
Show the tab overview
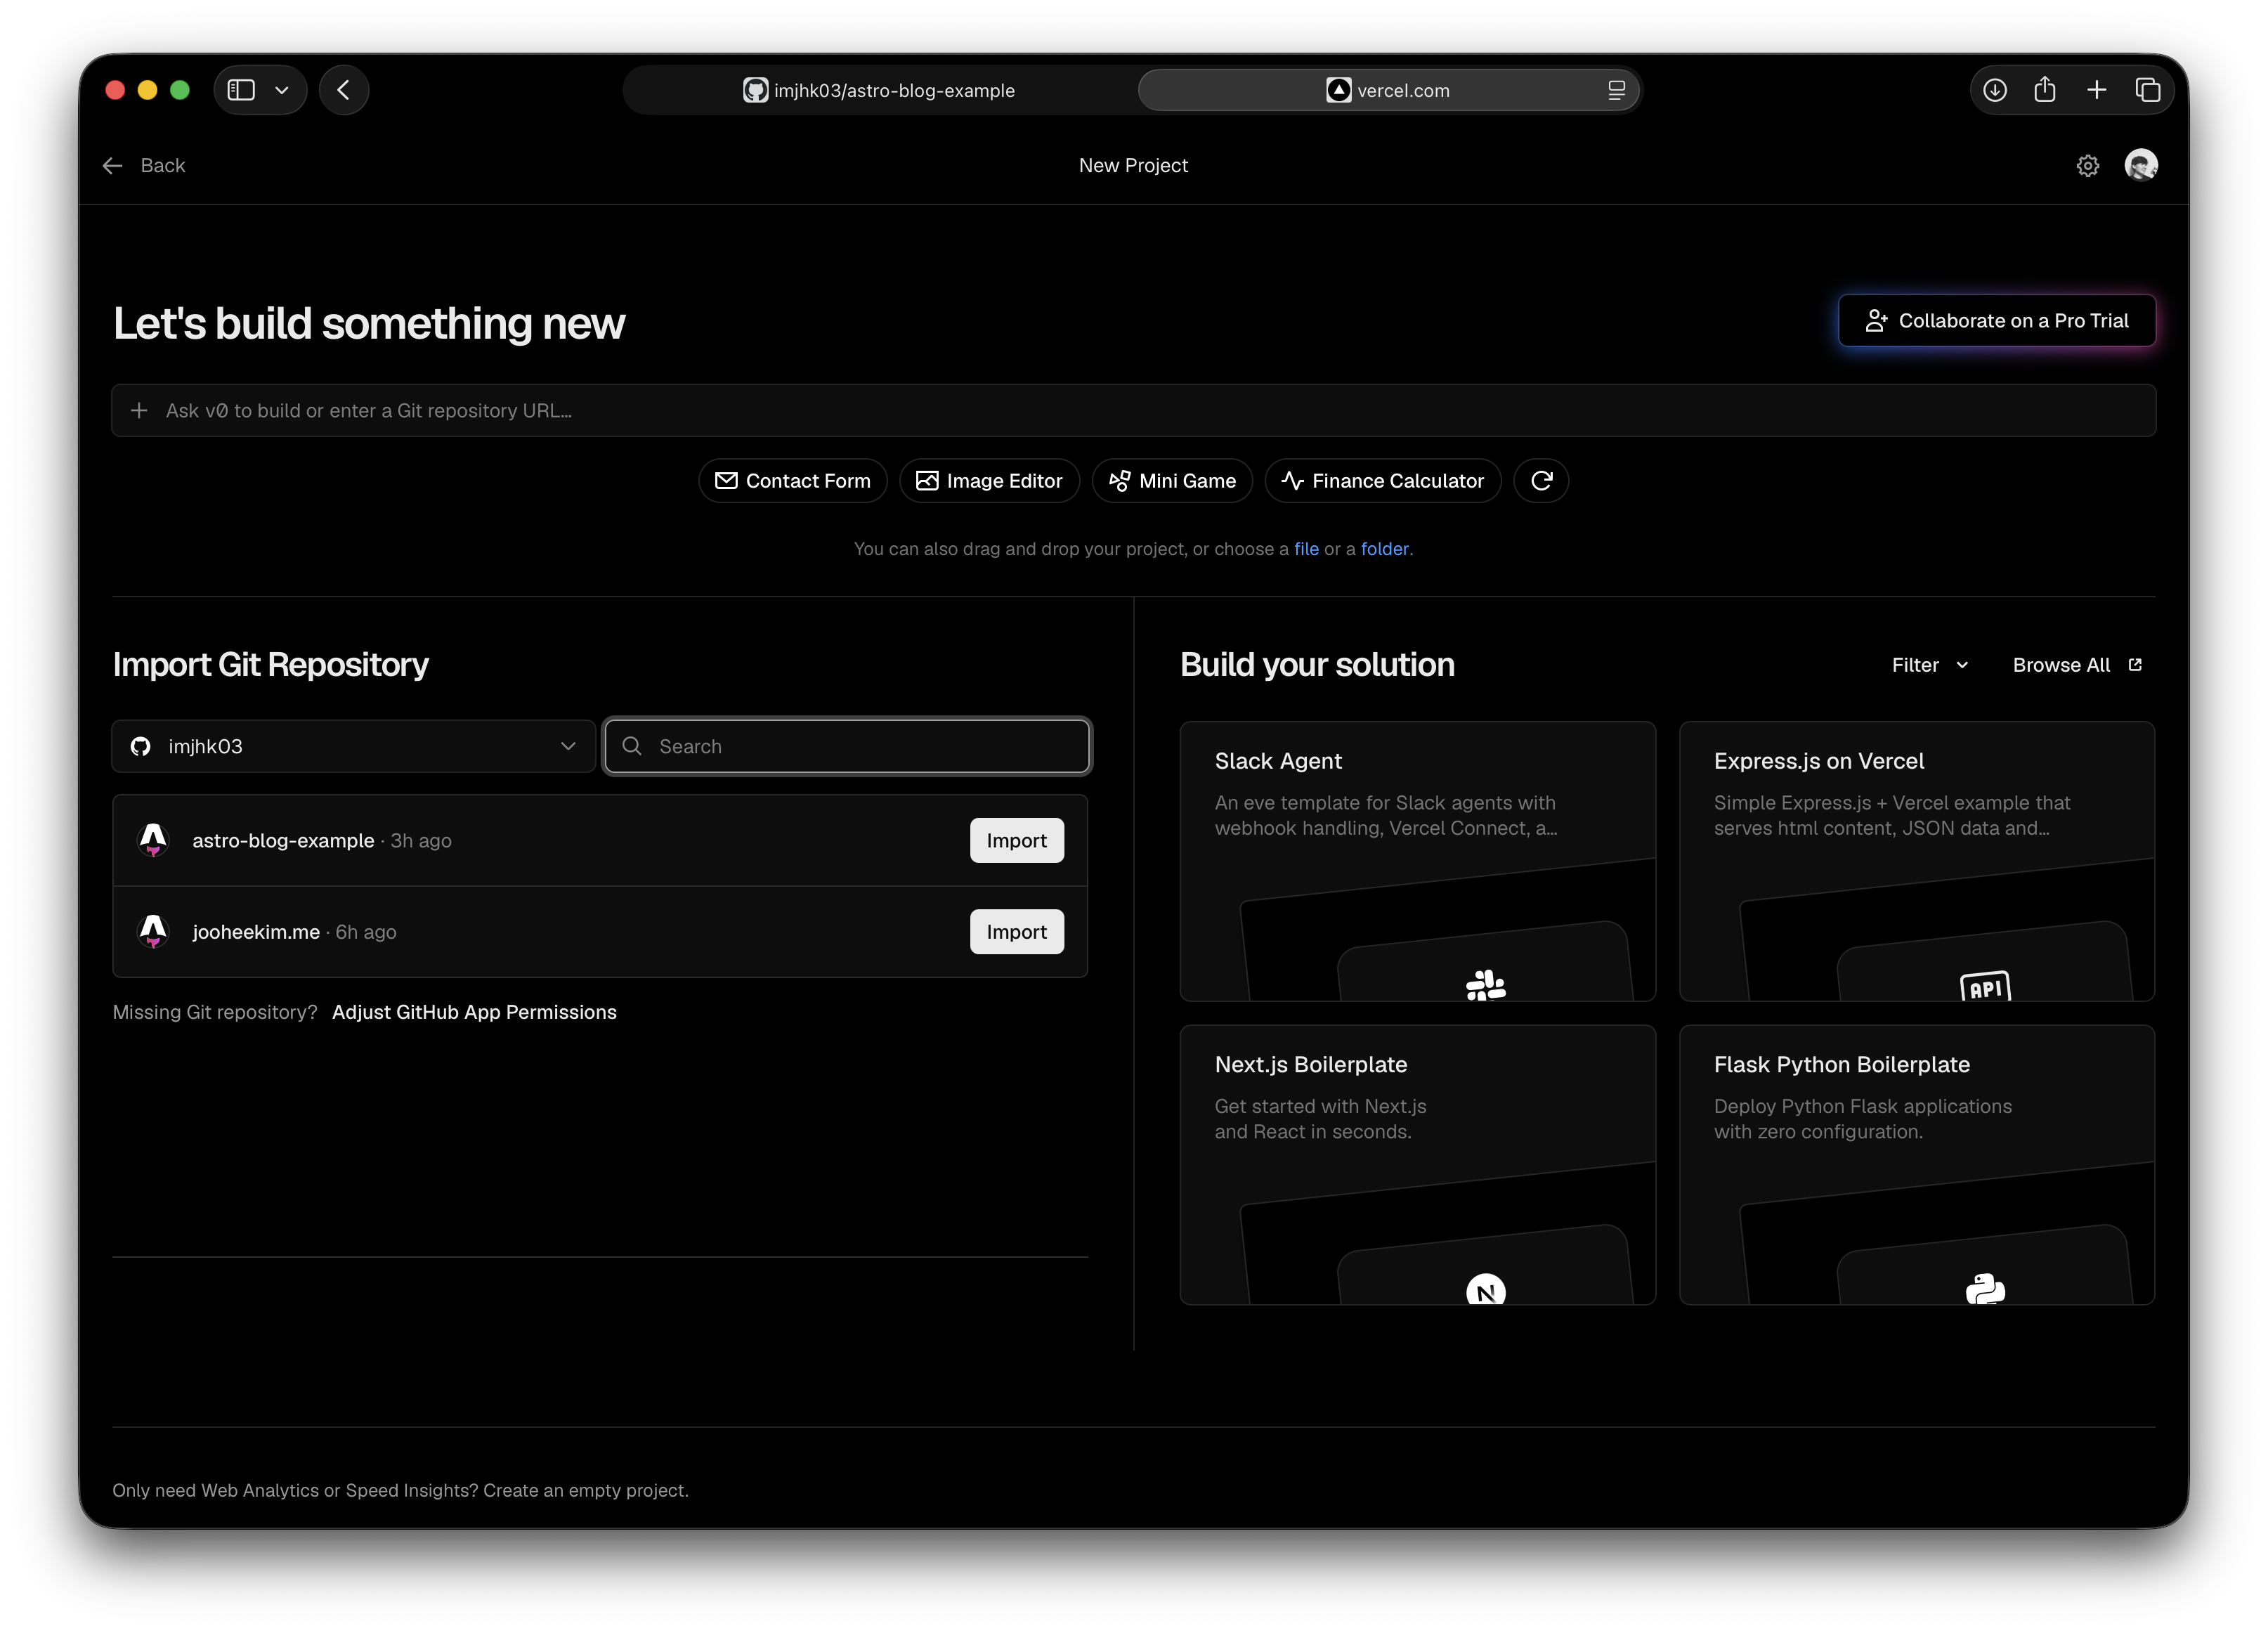[x=2148, y=90]
